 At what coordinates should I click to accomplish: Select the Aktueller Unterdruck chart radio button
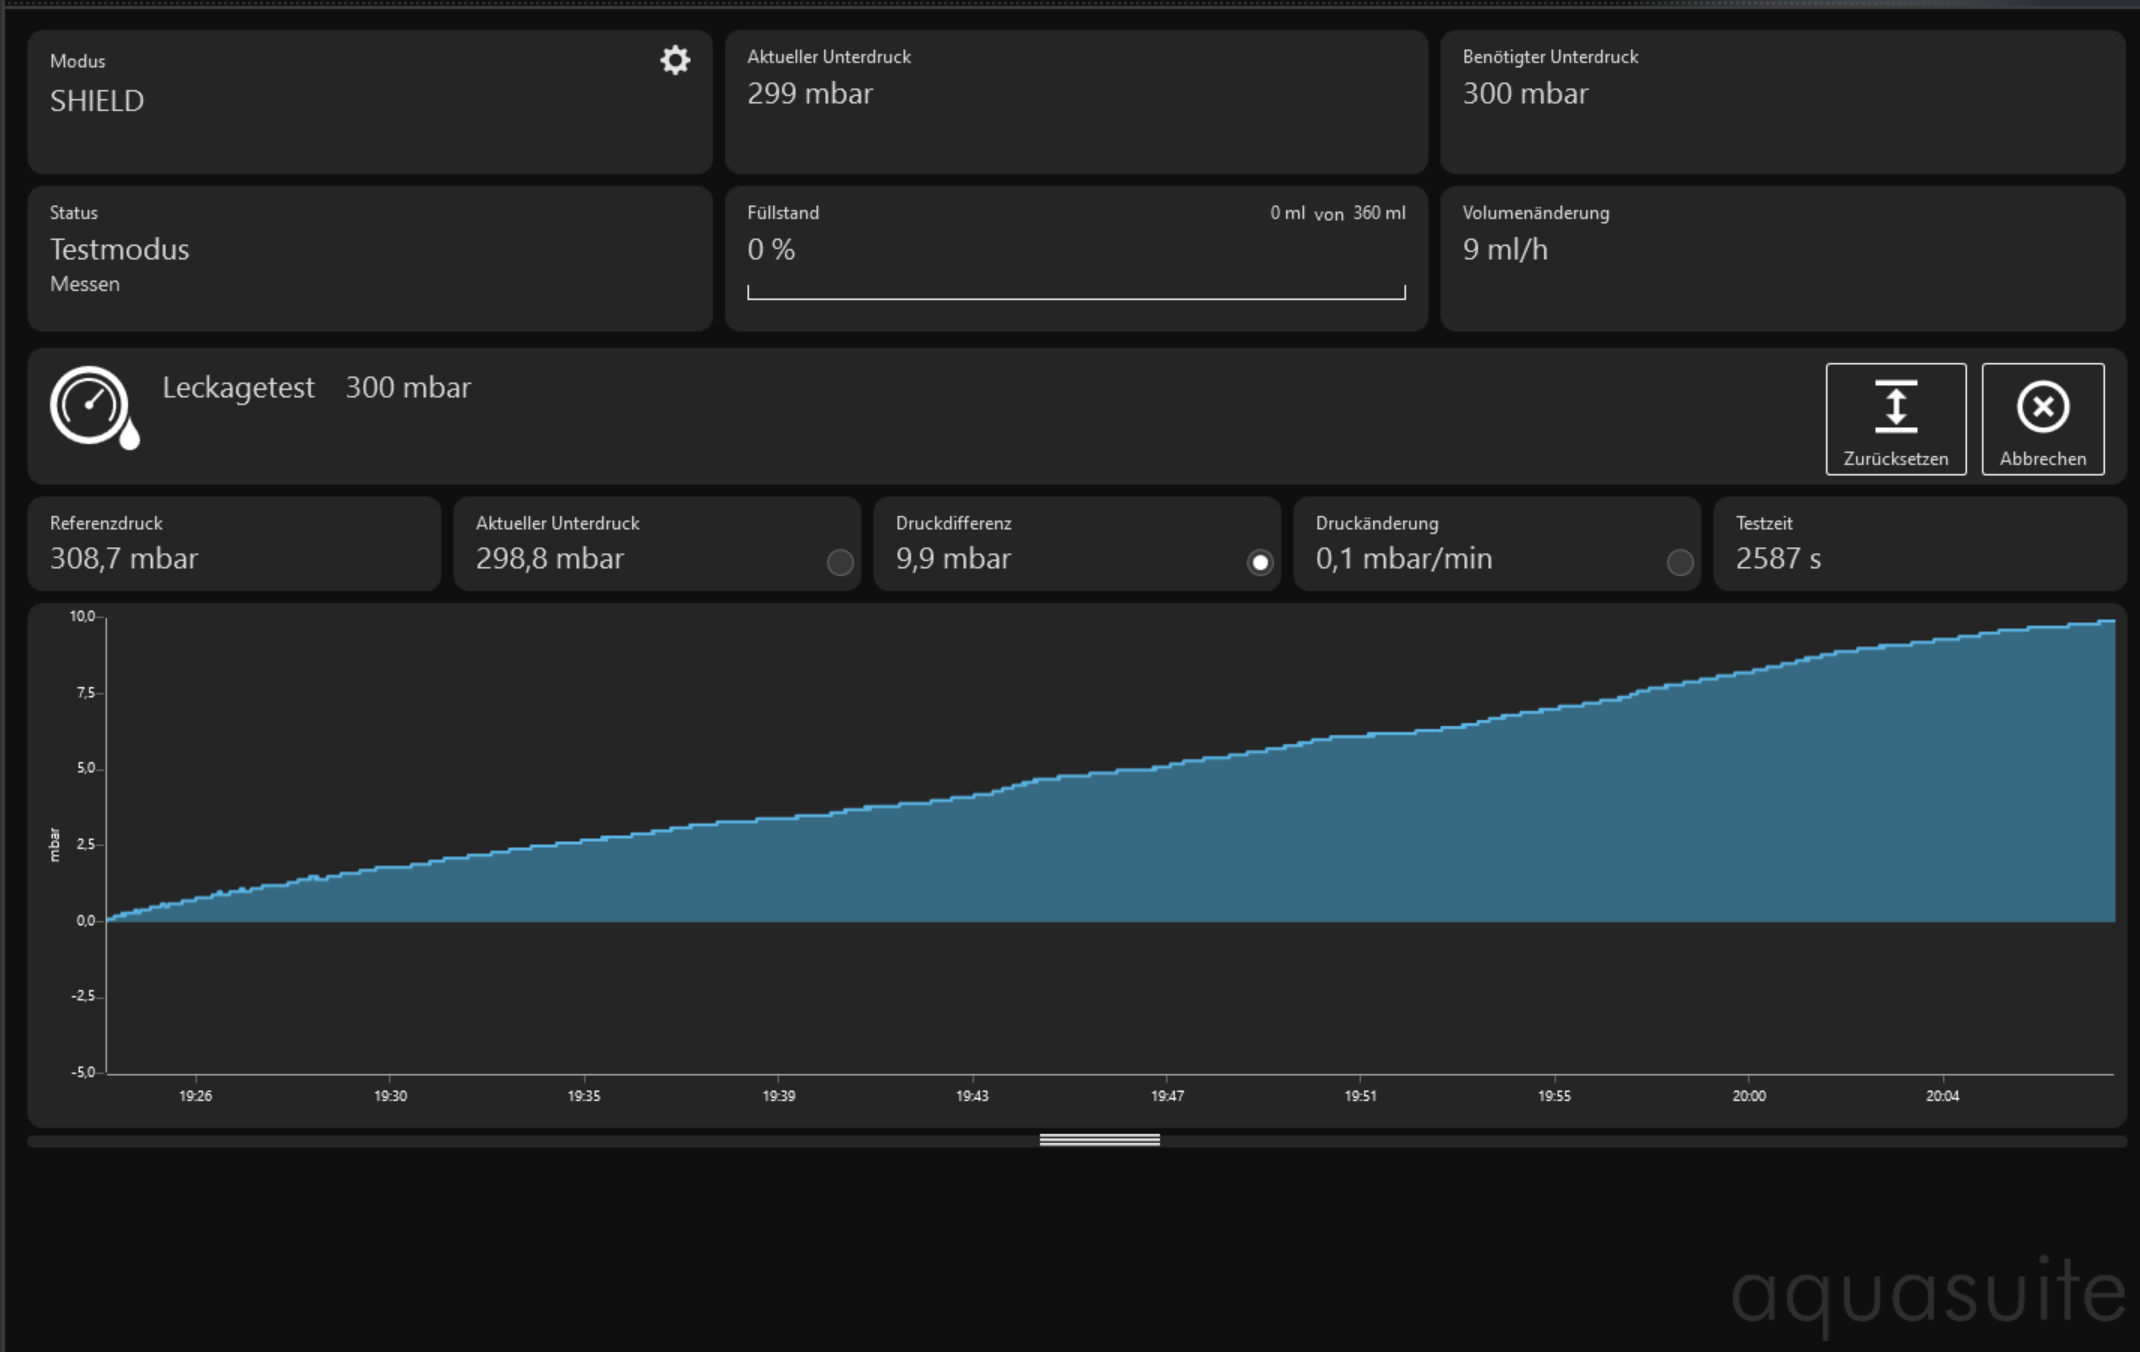click(x=840, y=562)
